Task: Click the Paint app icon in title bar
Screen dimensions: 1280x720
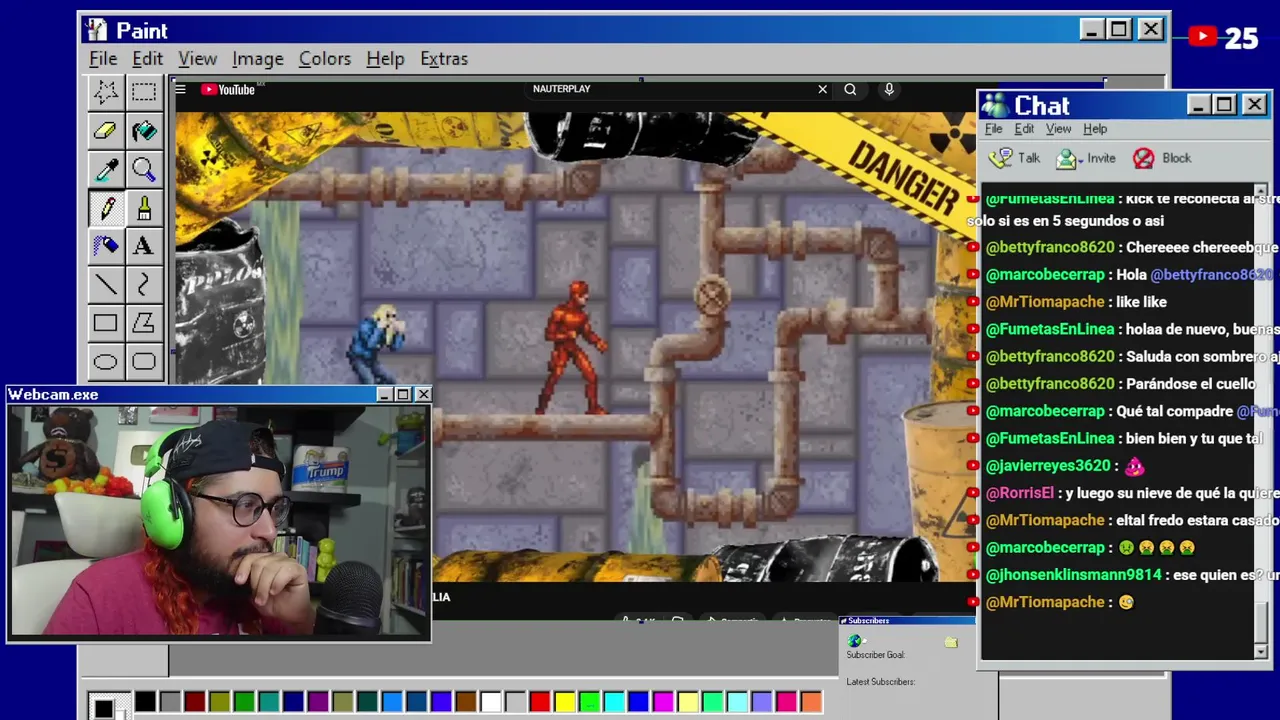Action: click(x=96, y=30)
